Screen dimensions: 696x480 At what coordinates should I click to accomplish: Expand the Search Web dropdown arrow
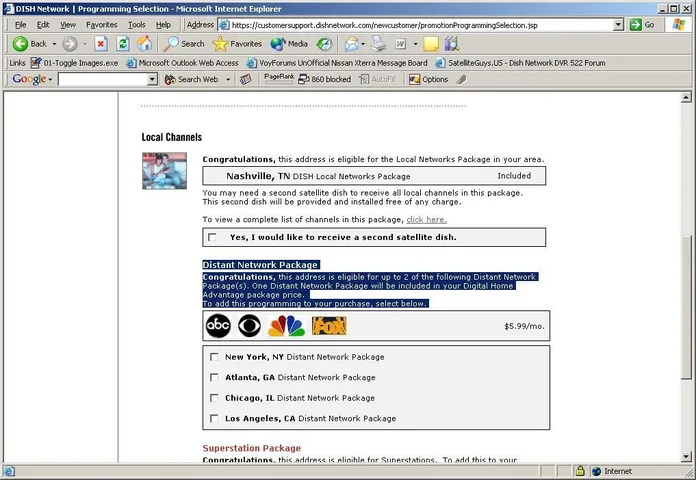pos(228,79)
